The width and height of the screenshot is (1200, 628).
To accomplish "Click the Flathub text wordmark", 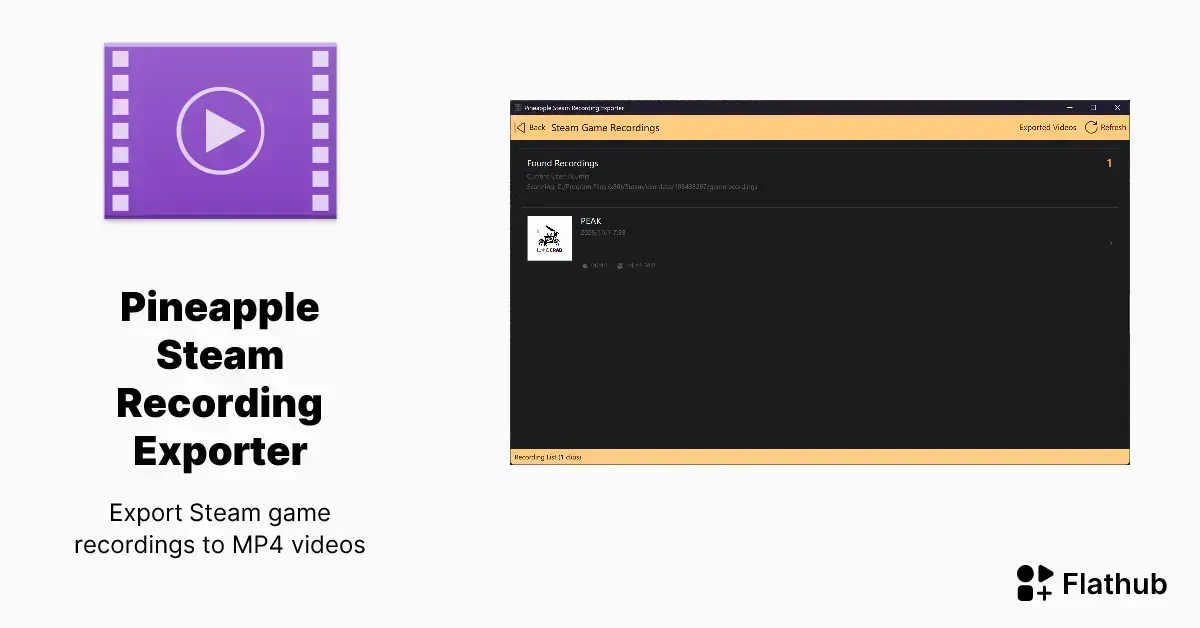I will (x=1115, y=584).
